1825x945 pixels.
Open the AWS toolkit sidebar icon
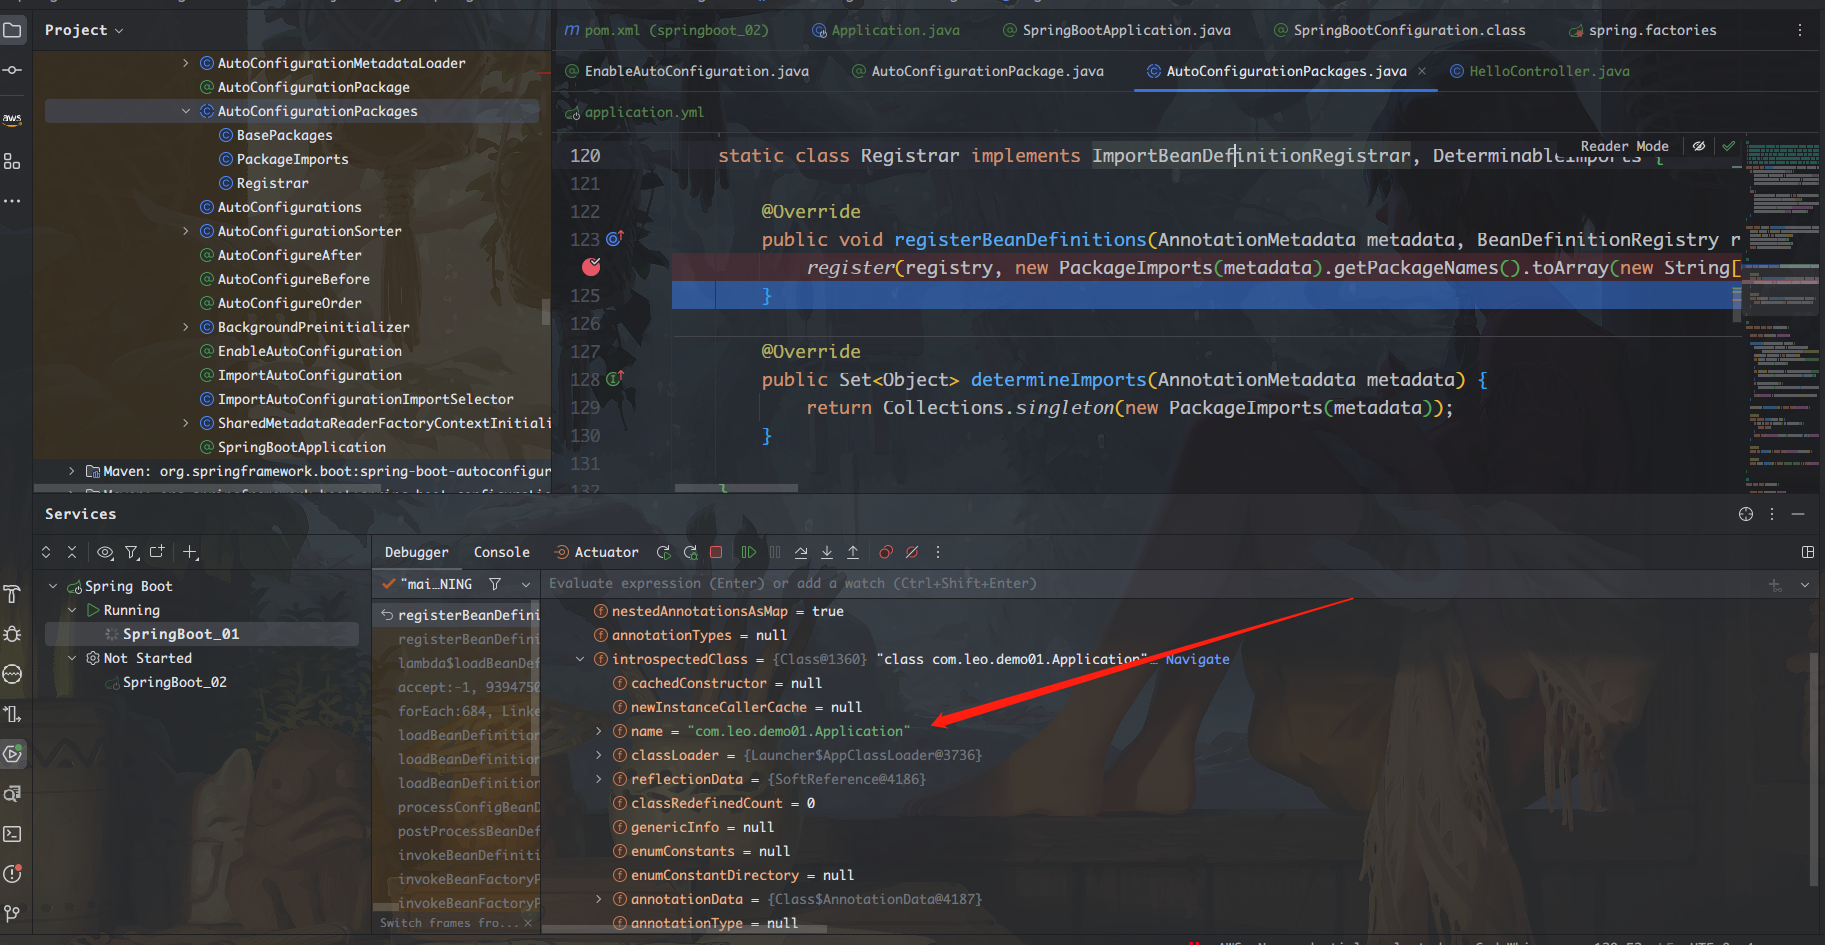point(12,119)
